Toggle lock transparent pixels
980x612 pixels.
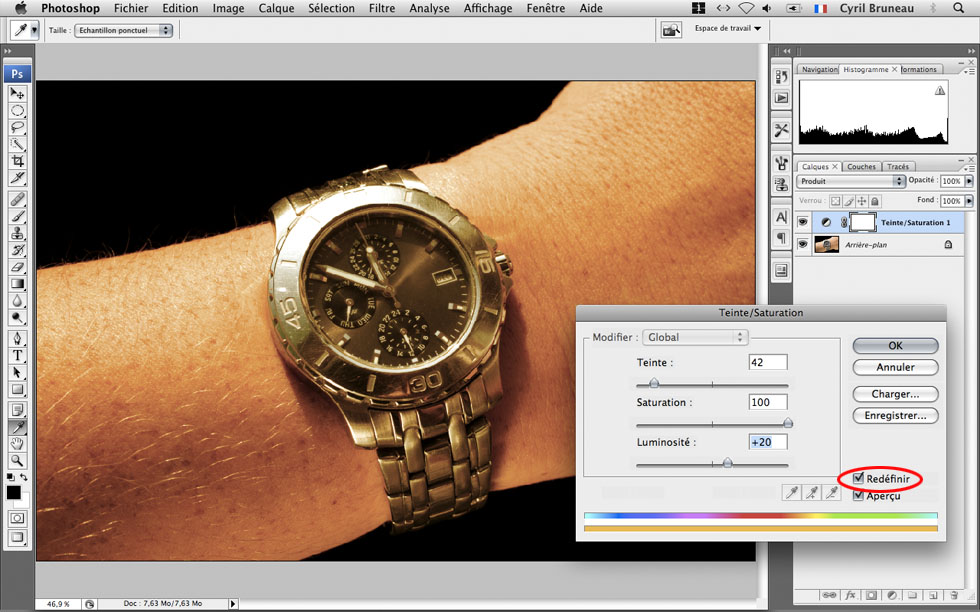click(x=835, y=201)
